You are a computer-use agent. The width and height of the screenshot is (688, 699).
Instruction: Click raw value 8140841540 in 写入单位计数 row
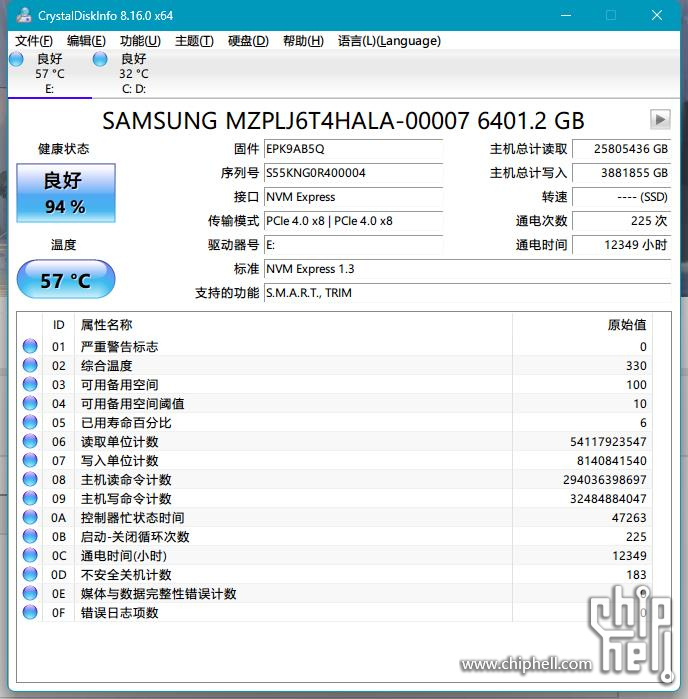(611, 461)
